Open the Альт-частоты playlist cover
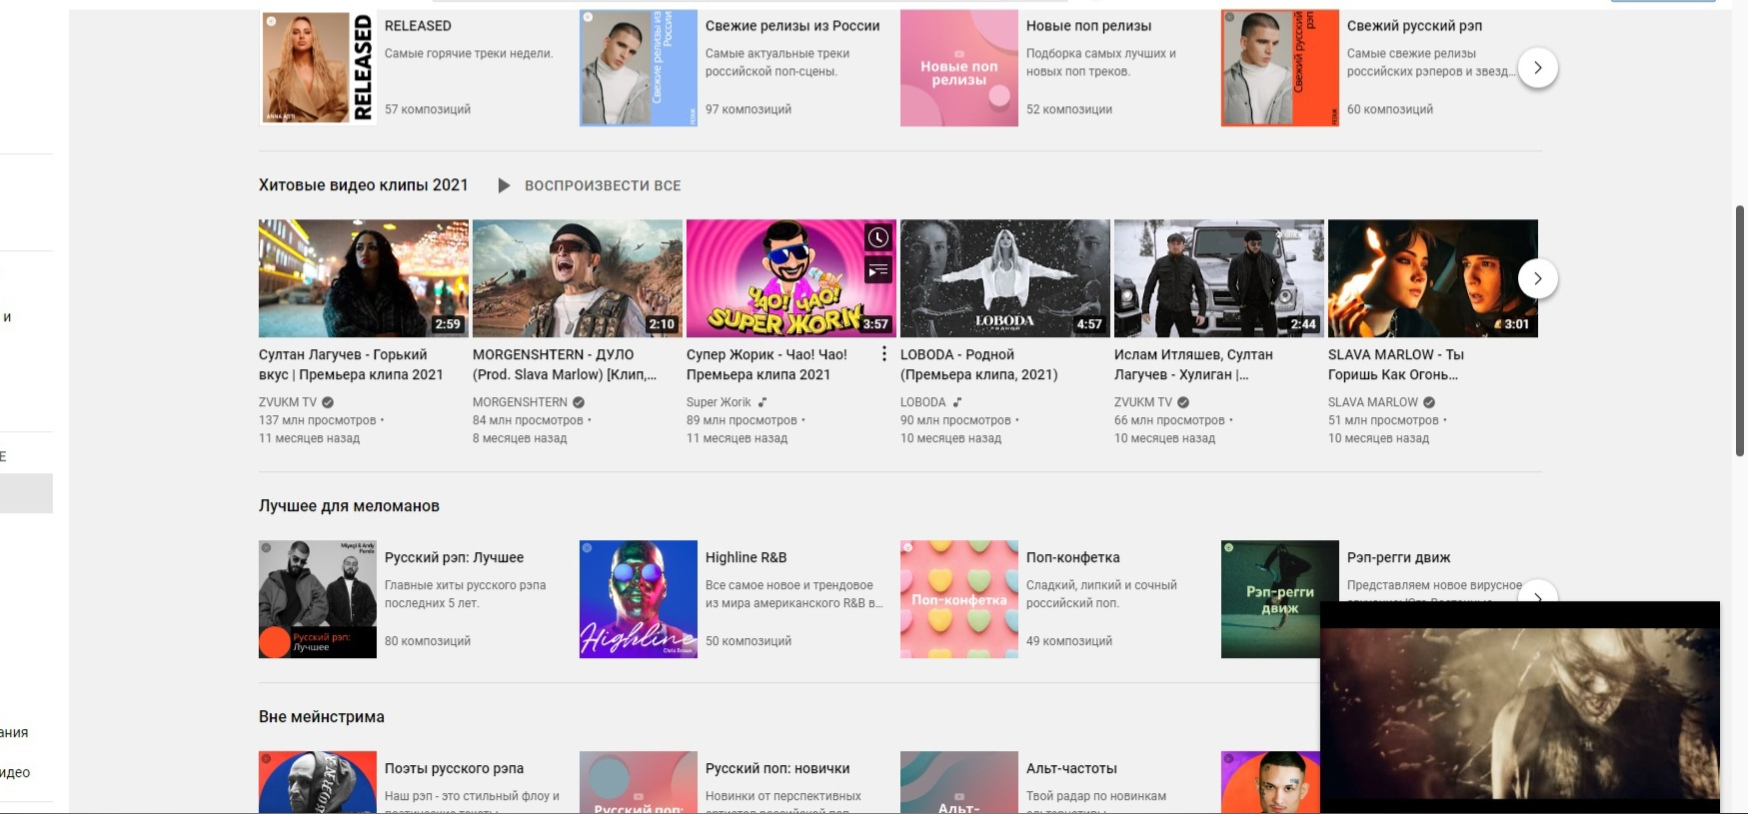The height and width of the screenshot is (814, 1748). pos(959,782)
